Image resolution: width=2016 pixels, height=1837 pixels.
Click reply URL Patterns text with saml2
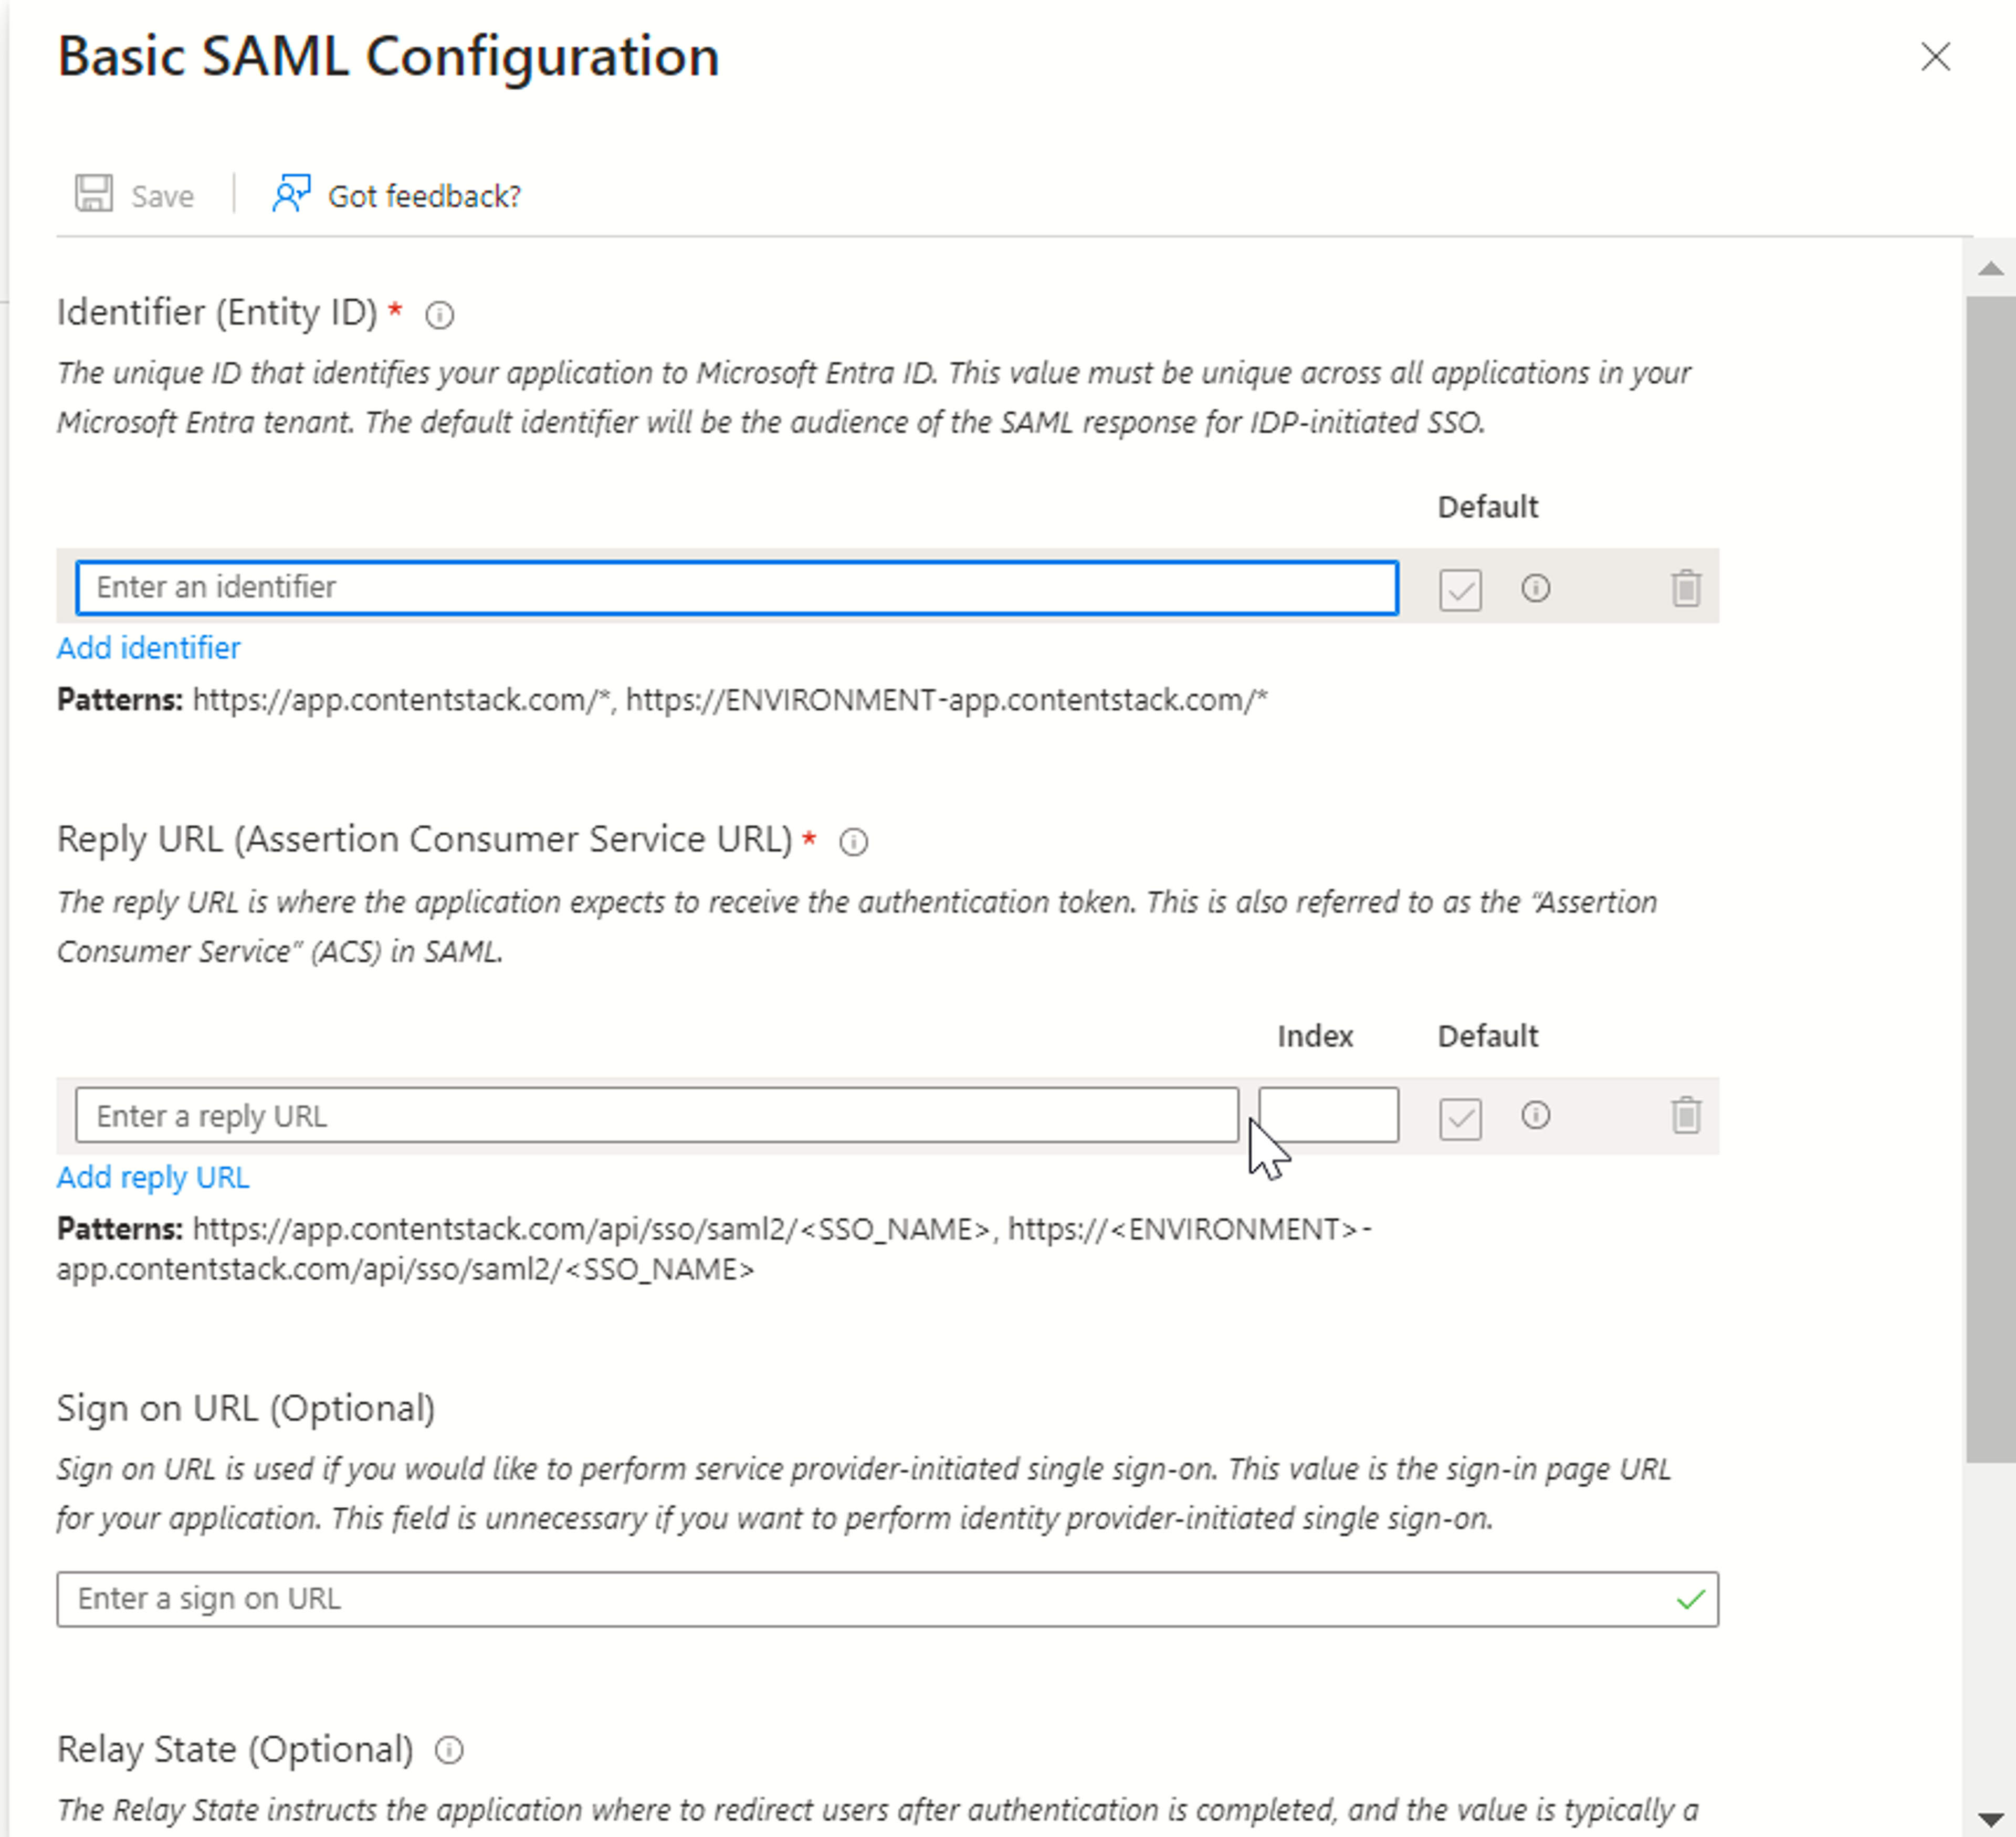pos(714,1249)
